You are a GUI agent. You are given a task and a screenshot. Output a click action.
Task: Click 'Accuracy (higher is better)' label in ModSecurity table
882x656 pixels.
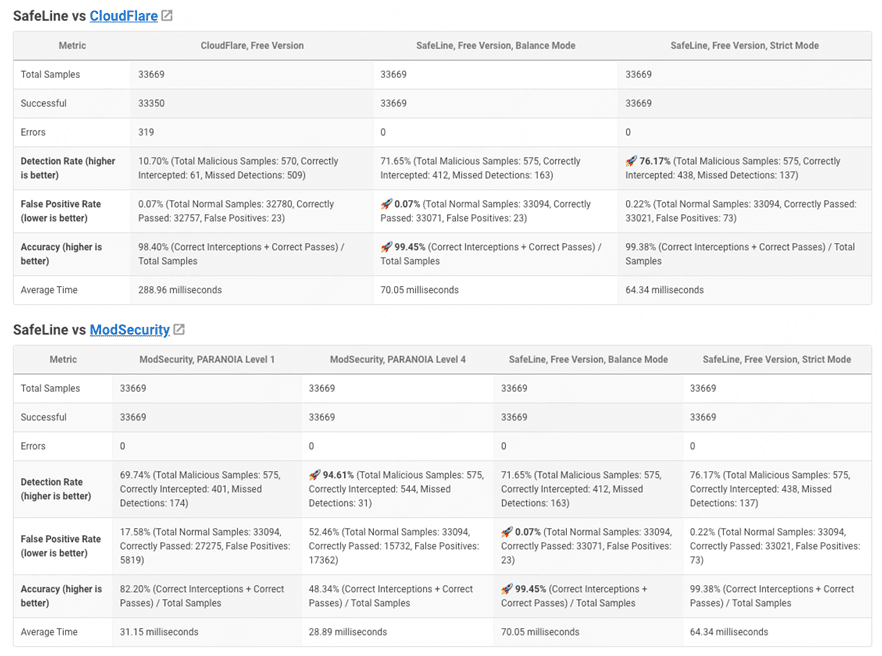[61, 596]
